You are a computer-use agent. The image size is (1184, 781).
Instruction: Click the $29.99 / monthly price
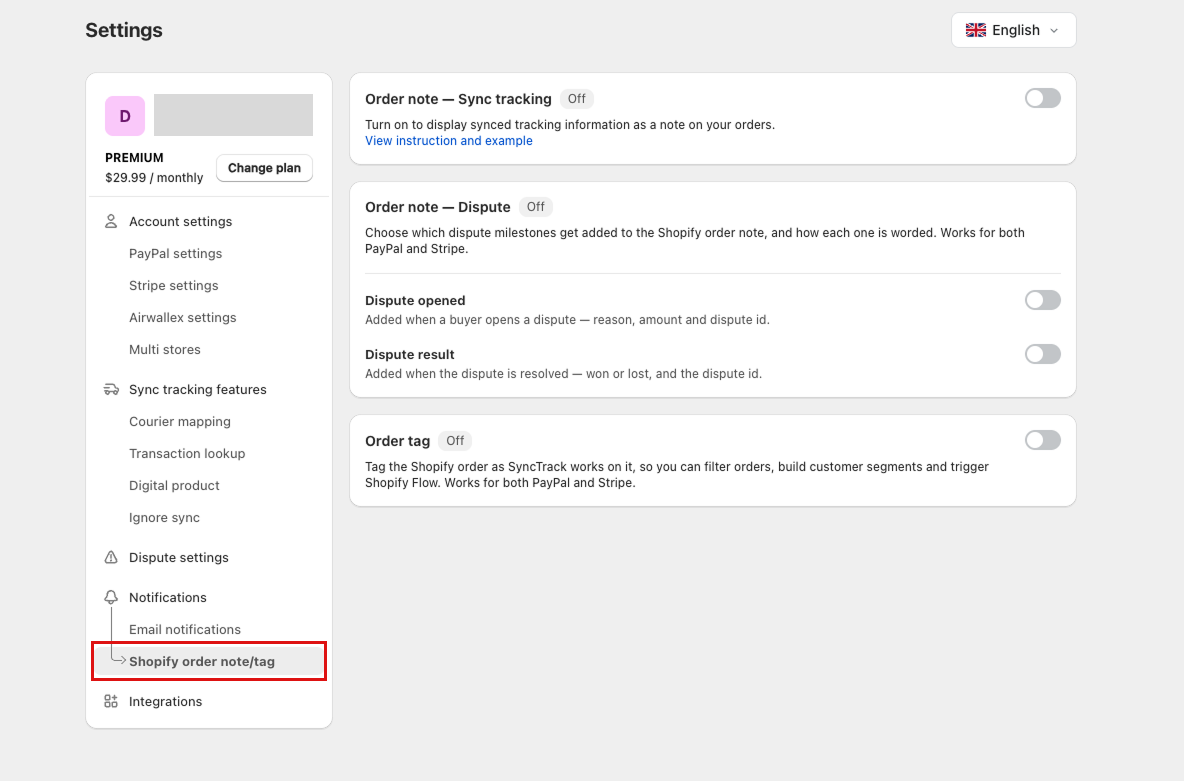[154, 178]
